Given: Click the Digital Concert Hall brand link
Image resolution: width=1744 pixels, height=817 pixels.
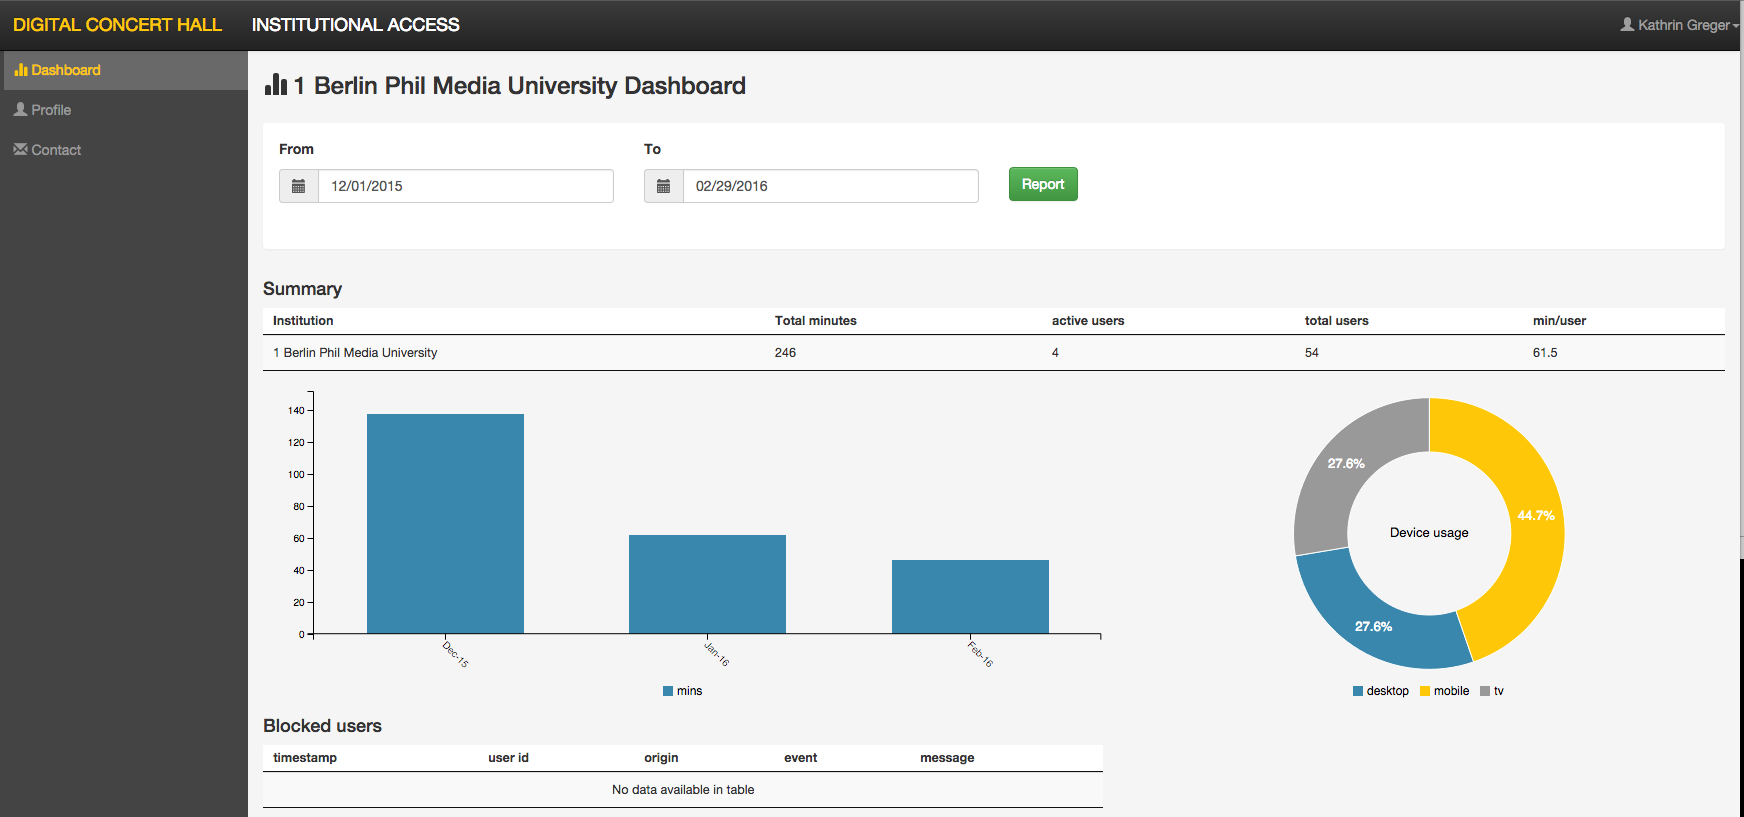Looking at the screenshot, I should [117, 25].
